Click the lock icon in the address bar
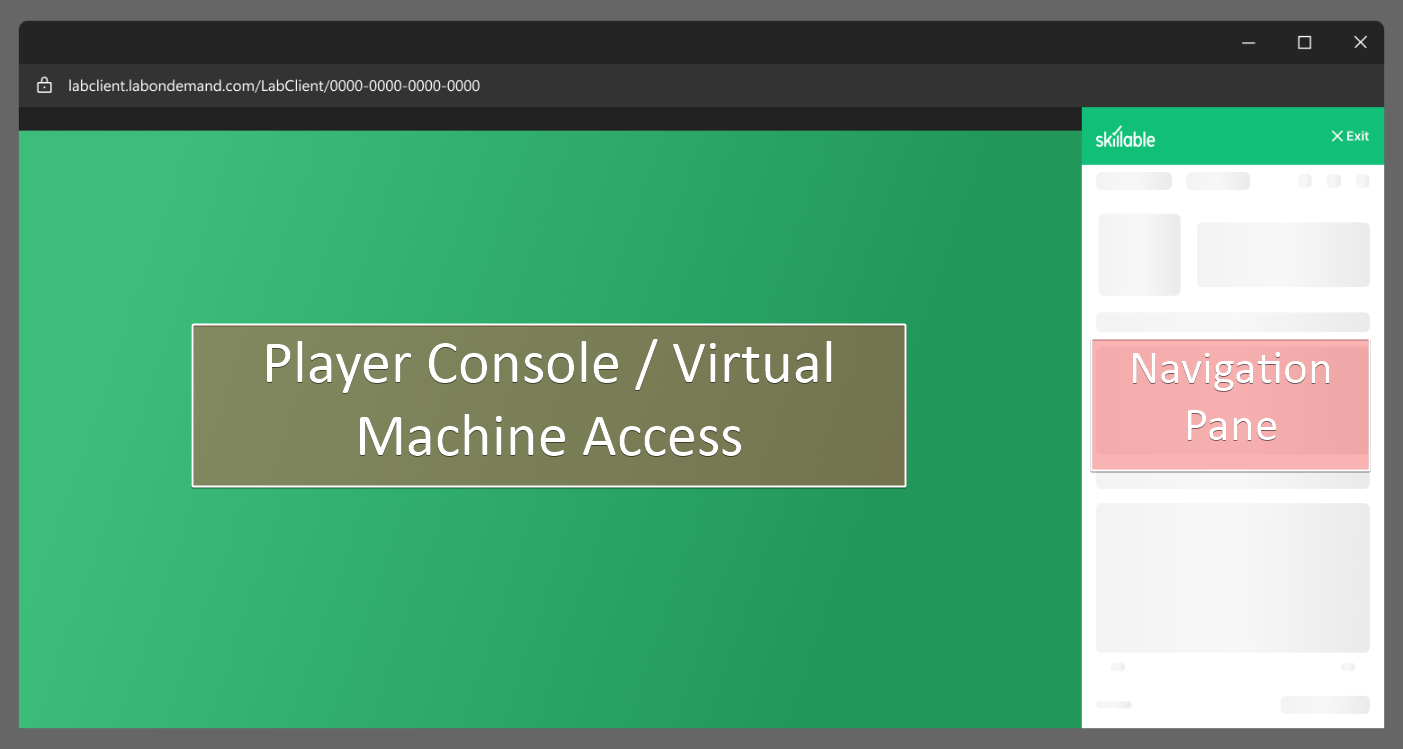Screen dimensions: 1403x749 44,85
